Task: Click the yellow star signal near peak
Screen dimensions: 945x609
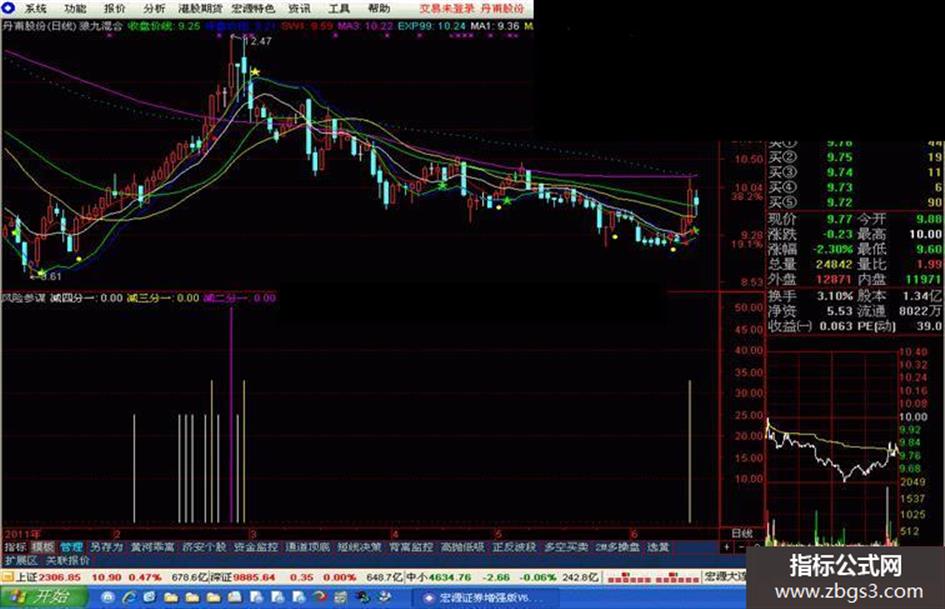Action: pyautogui.click(x=255, y=72)
